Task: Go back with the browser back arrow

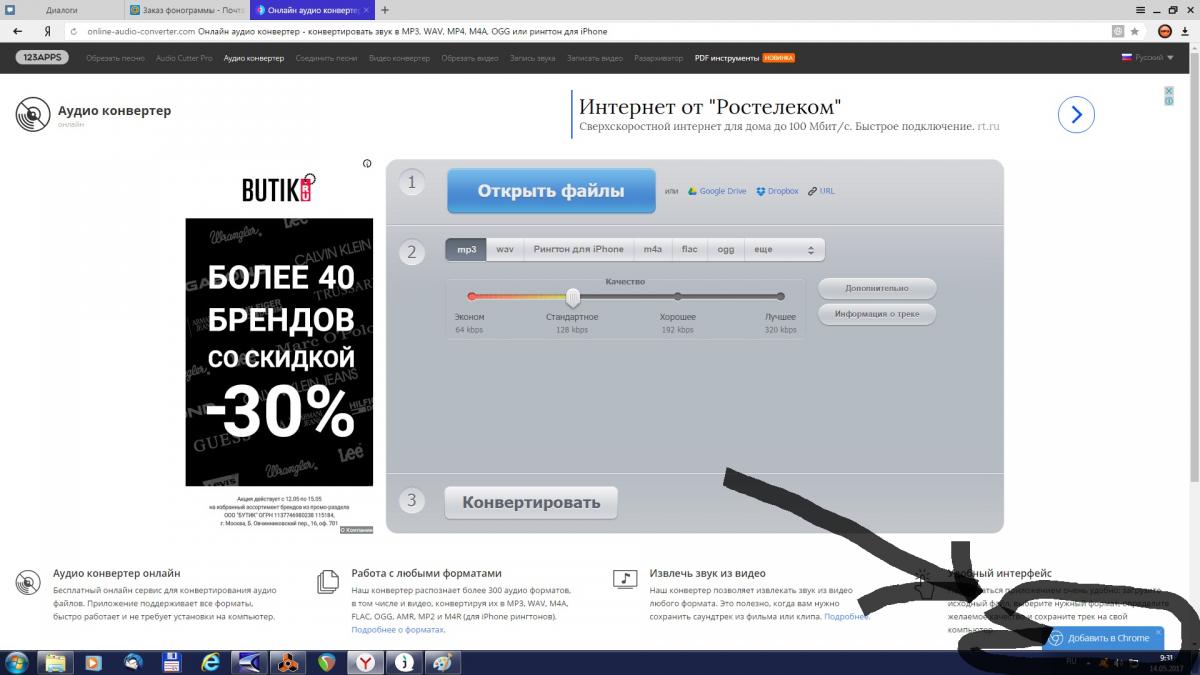Action: 18,31
